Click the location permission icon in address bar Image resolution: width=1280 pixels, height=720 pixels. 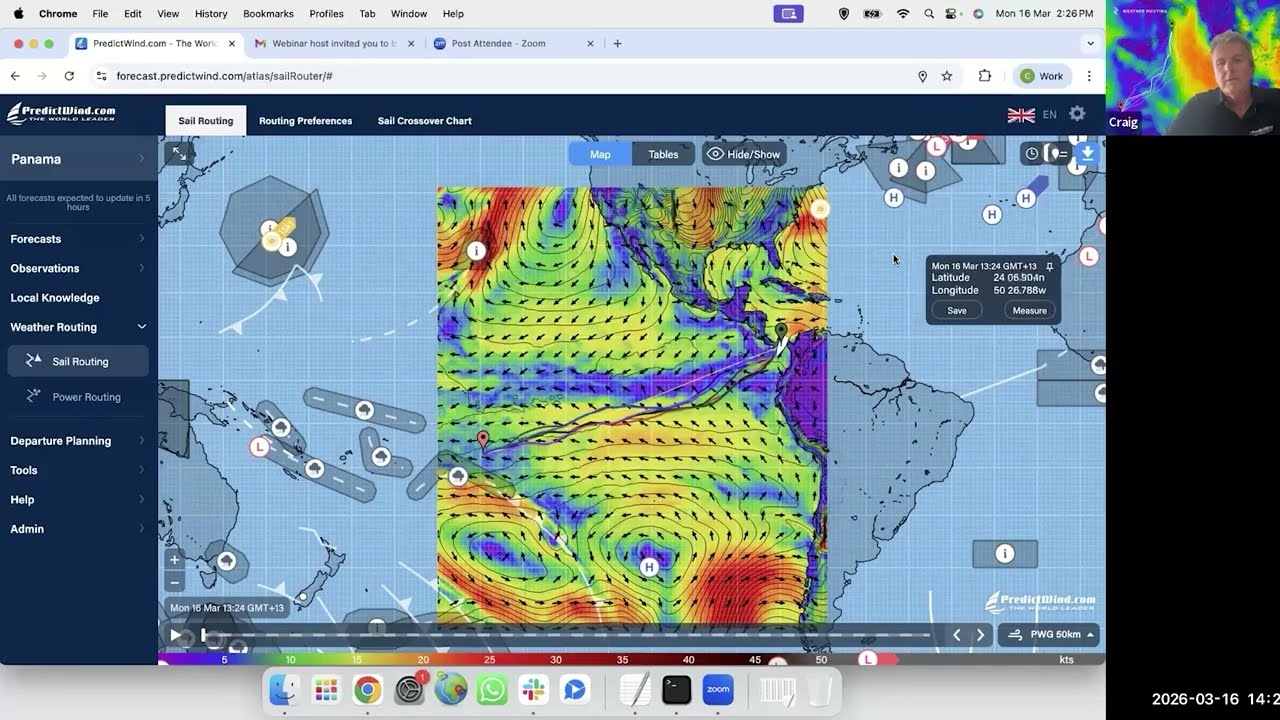(922, 76)
